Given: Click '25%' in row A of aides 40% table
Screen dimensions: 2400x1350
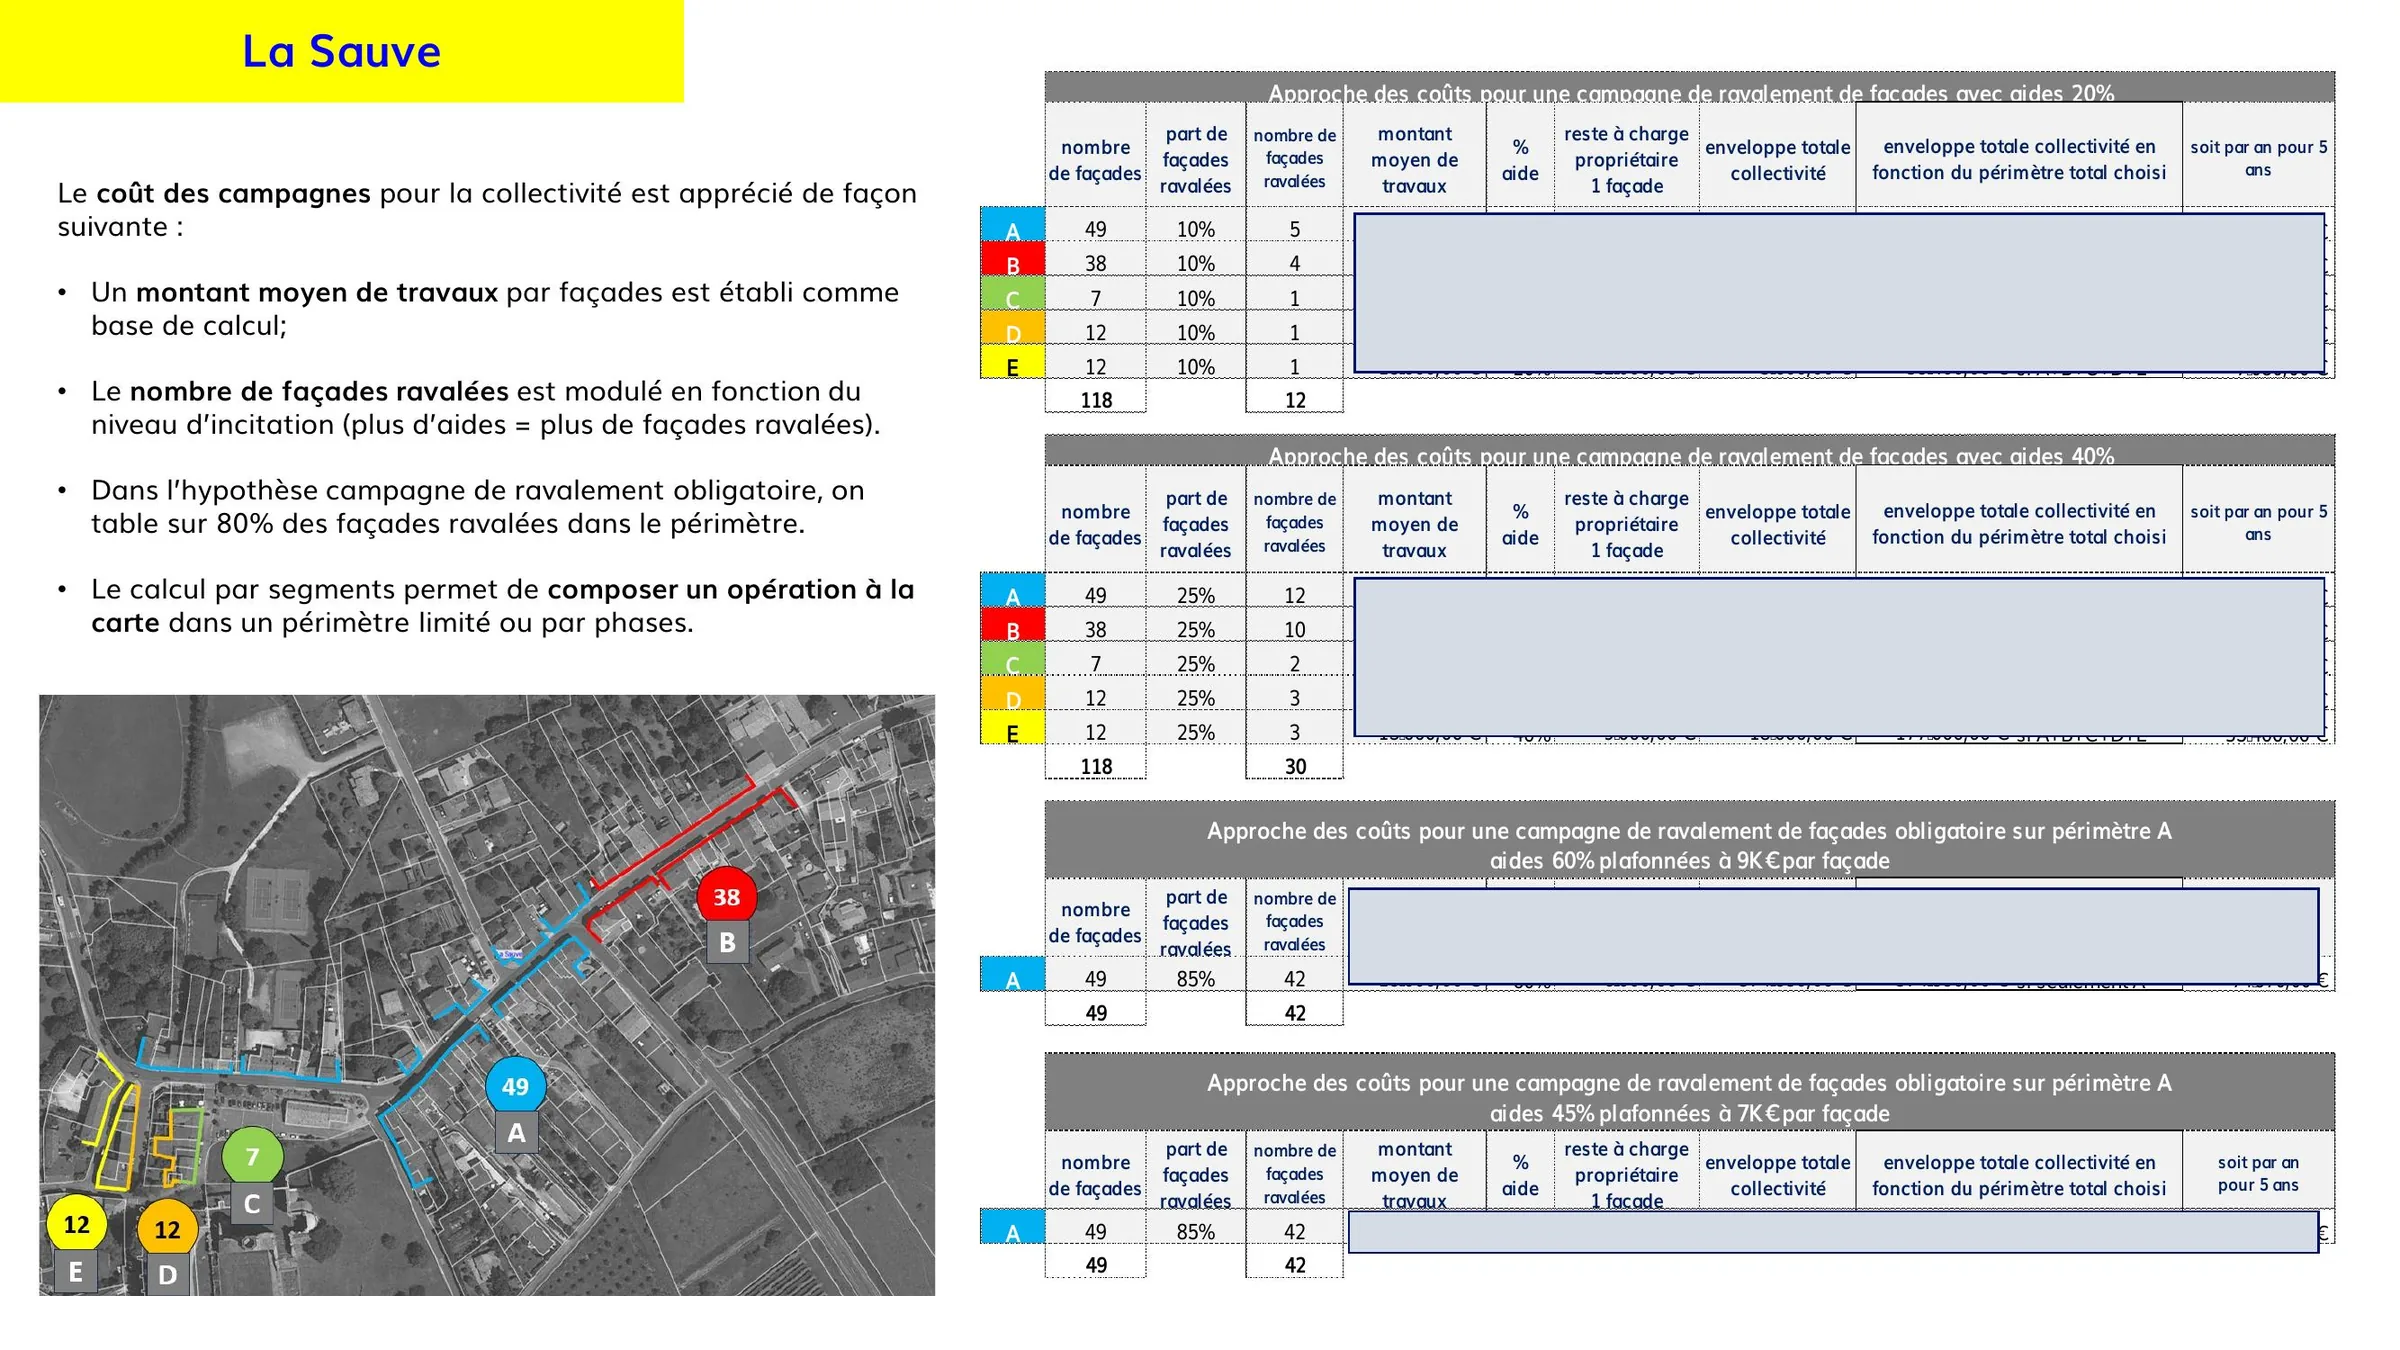Looking at the screenshot, I should pyautogui.click(x=1196, y=596).
